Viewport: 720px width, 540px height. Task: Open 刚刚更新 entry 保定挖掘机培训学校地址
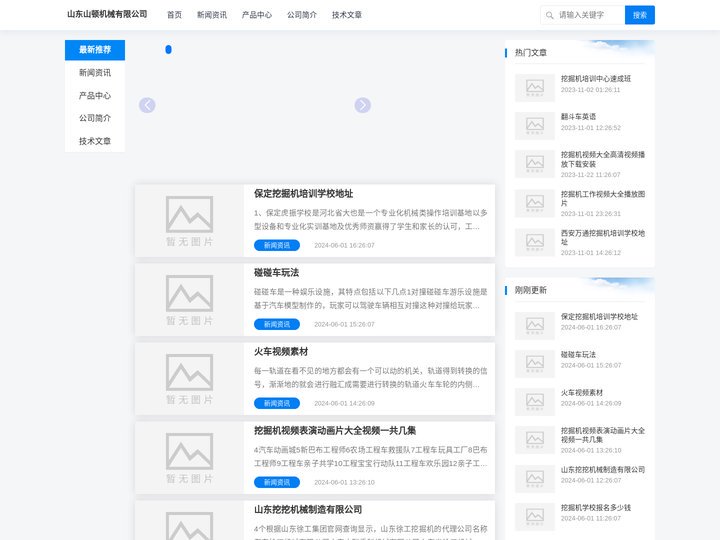[599, 316]
